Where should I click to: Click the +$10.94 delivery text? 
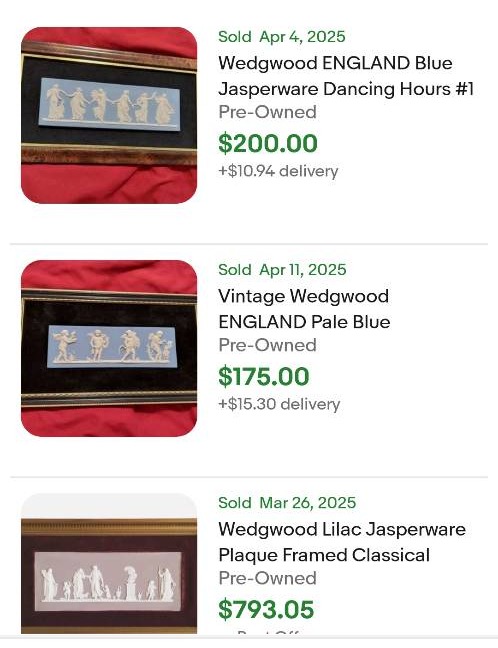coord(278,171)
